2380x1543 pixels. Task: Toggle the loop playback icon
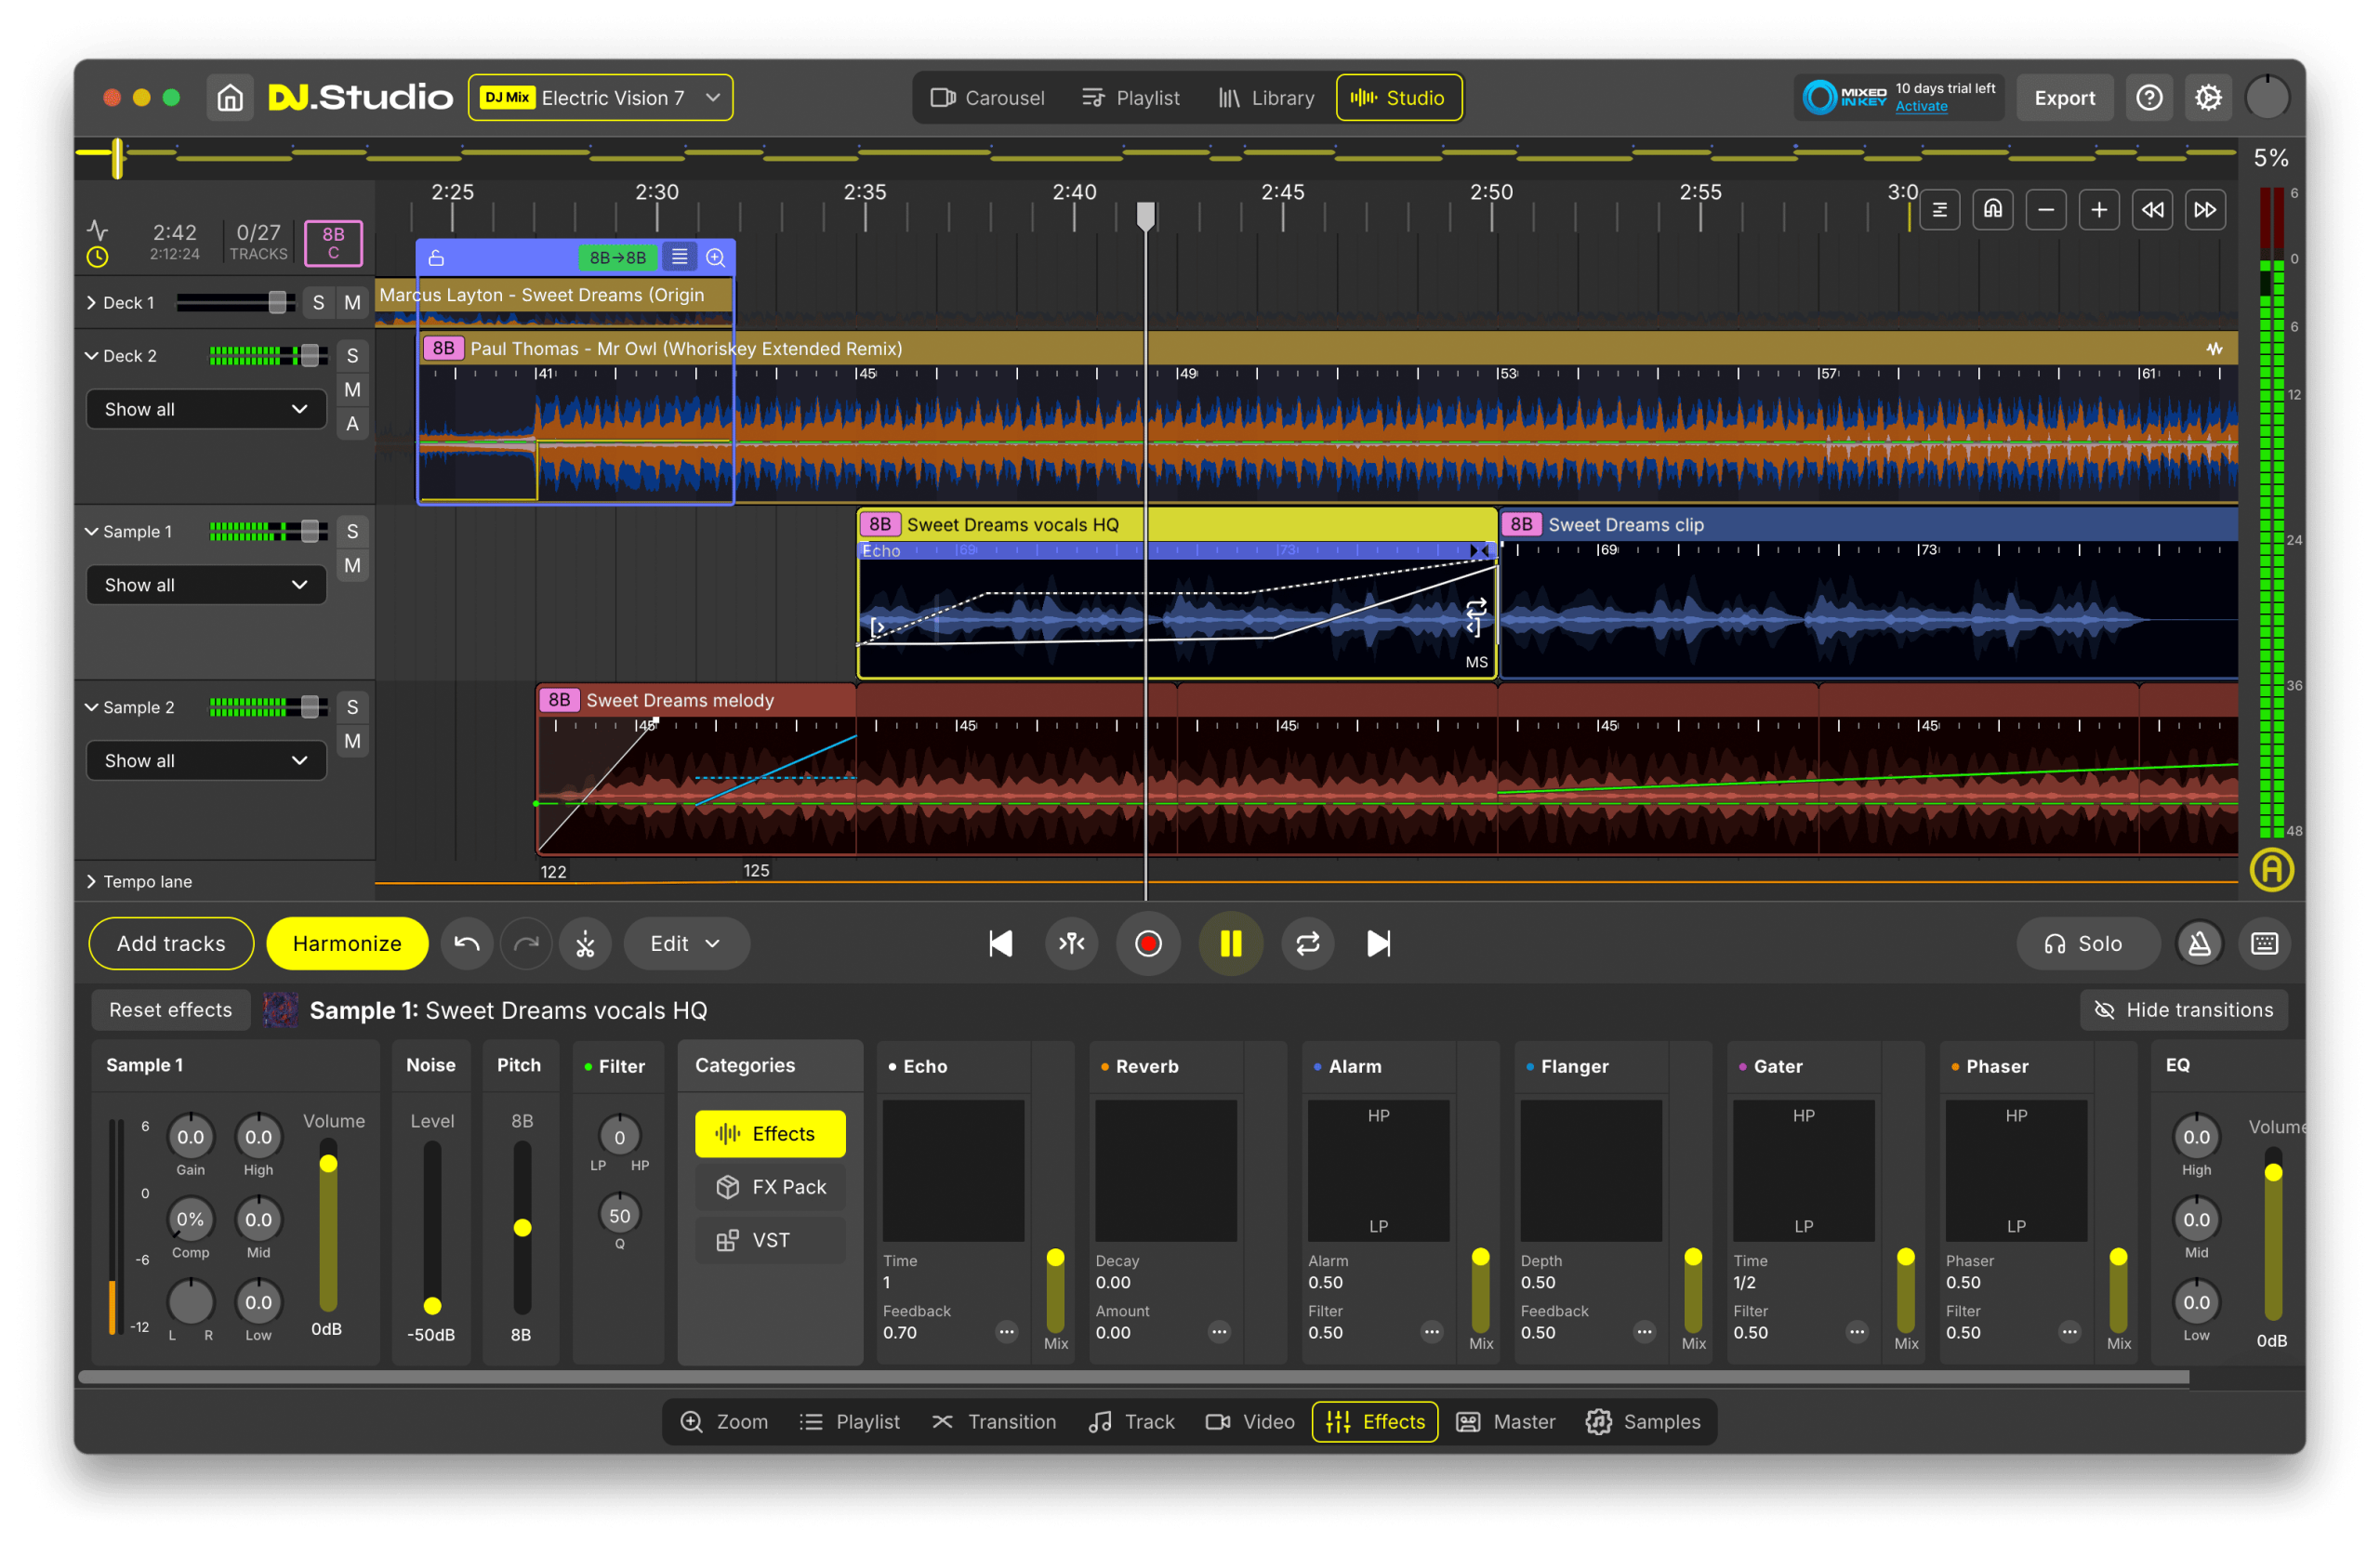[x=1307, y=943]
